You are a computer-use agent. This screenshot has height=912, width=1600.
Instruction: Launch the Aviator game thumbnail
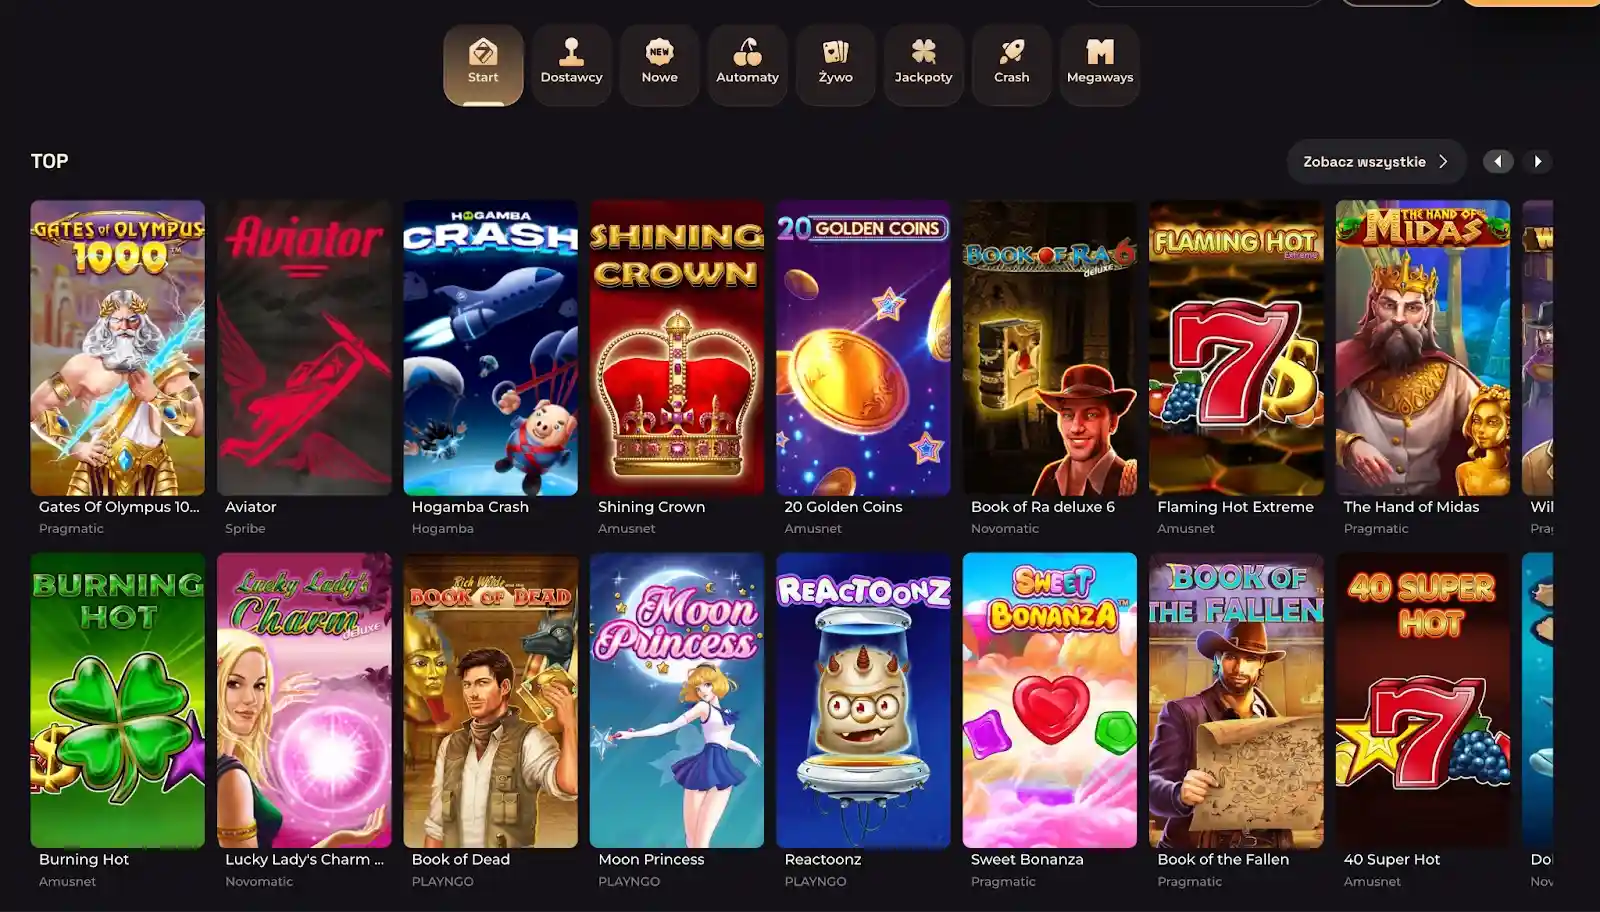click(x=304, y=348)
